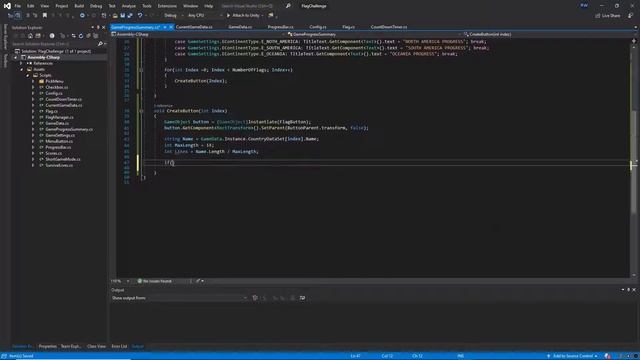
Task: Select SurvivalLives.cs in Solution Explorer
Action: pyautogui.click(x=59, y=165)
